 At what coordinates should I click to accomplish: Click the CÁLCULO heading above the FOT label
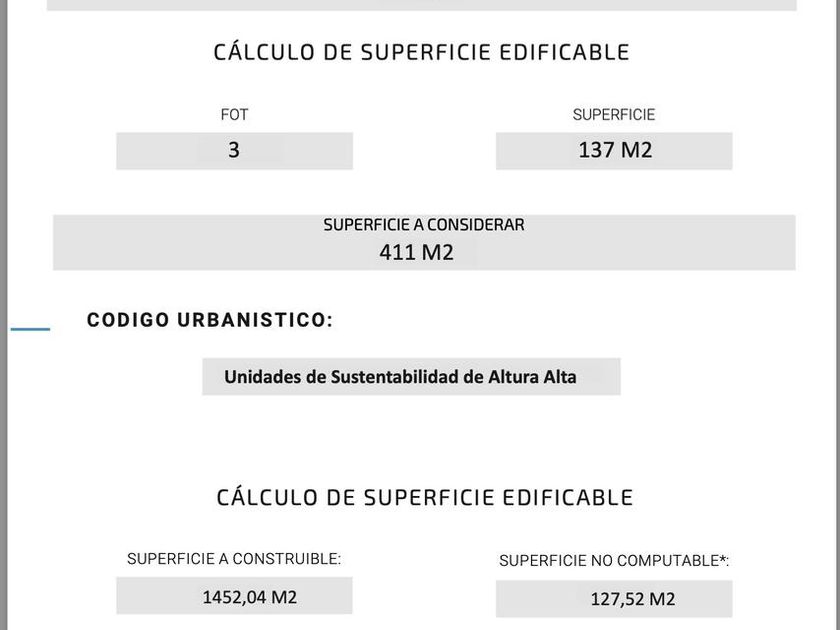point(421,52)
